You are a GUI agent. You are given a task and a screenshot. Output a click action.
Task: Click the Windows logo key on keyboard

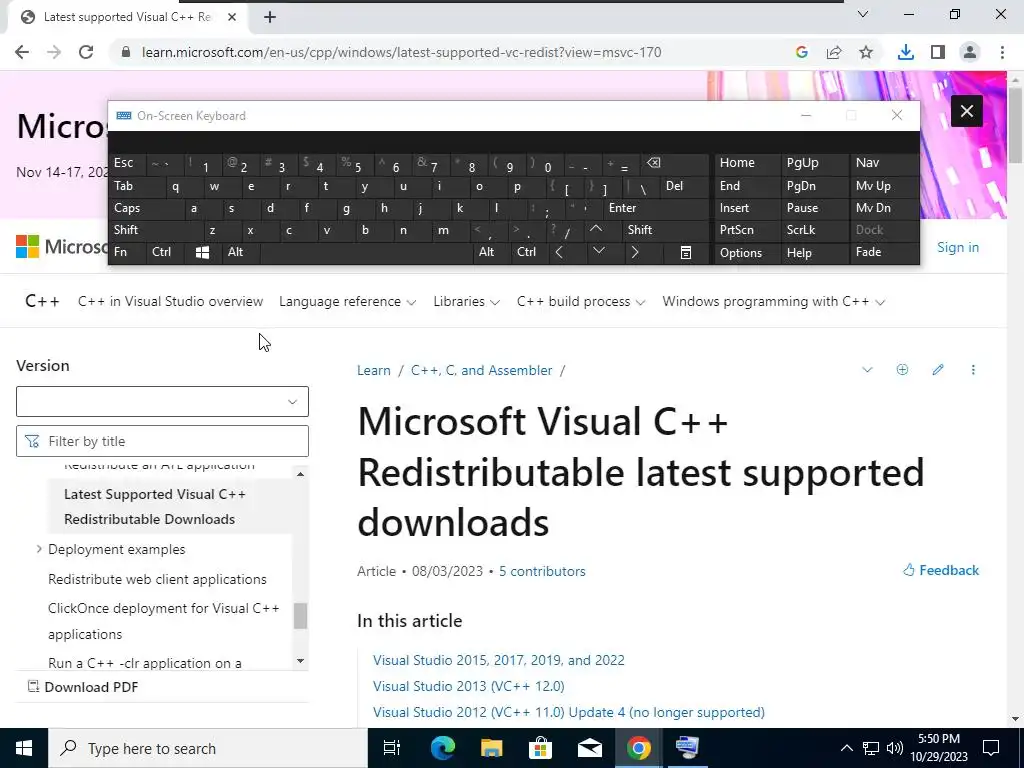point(202,252)
